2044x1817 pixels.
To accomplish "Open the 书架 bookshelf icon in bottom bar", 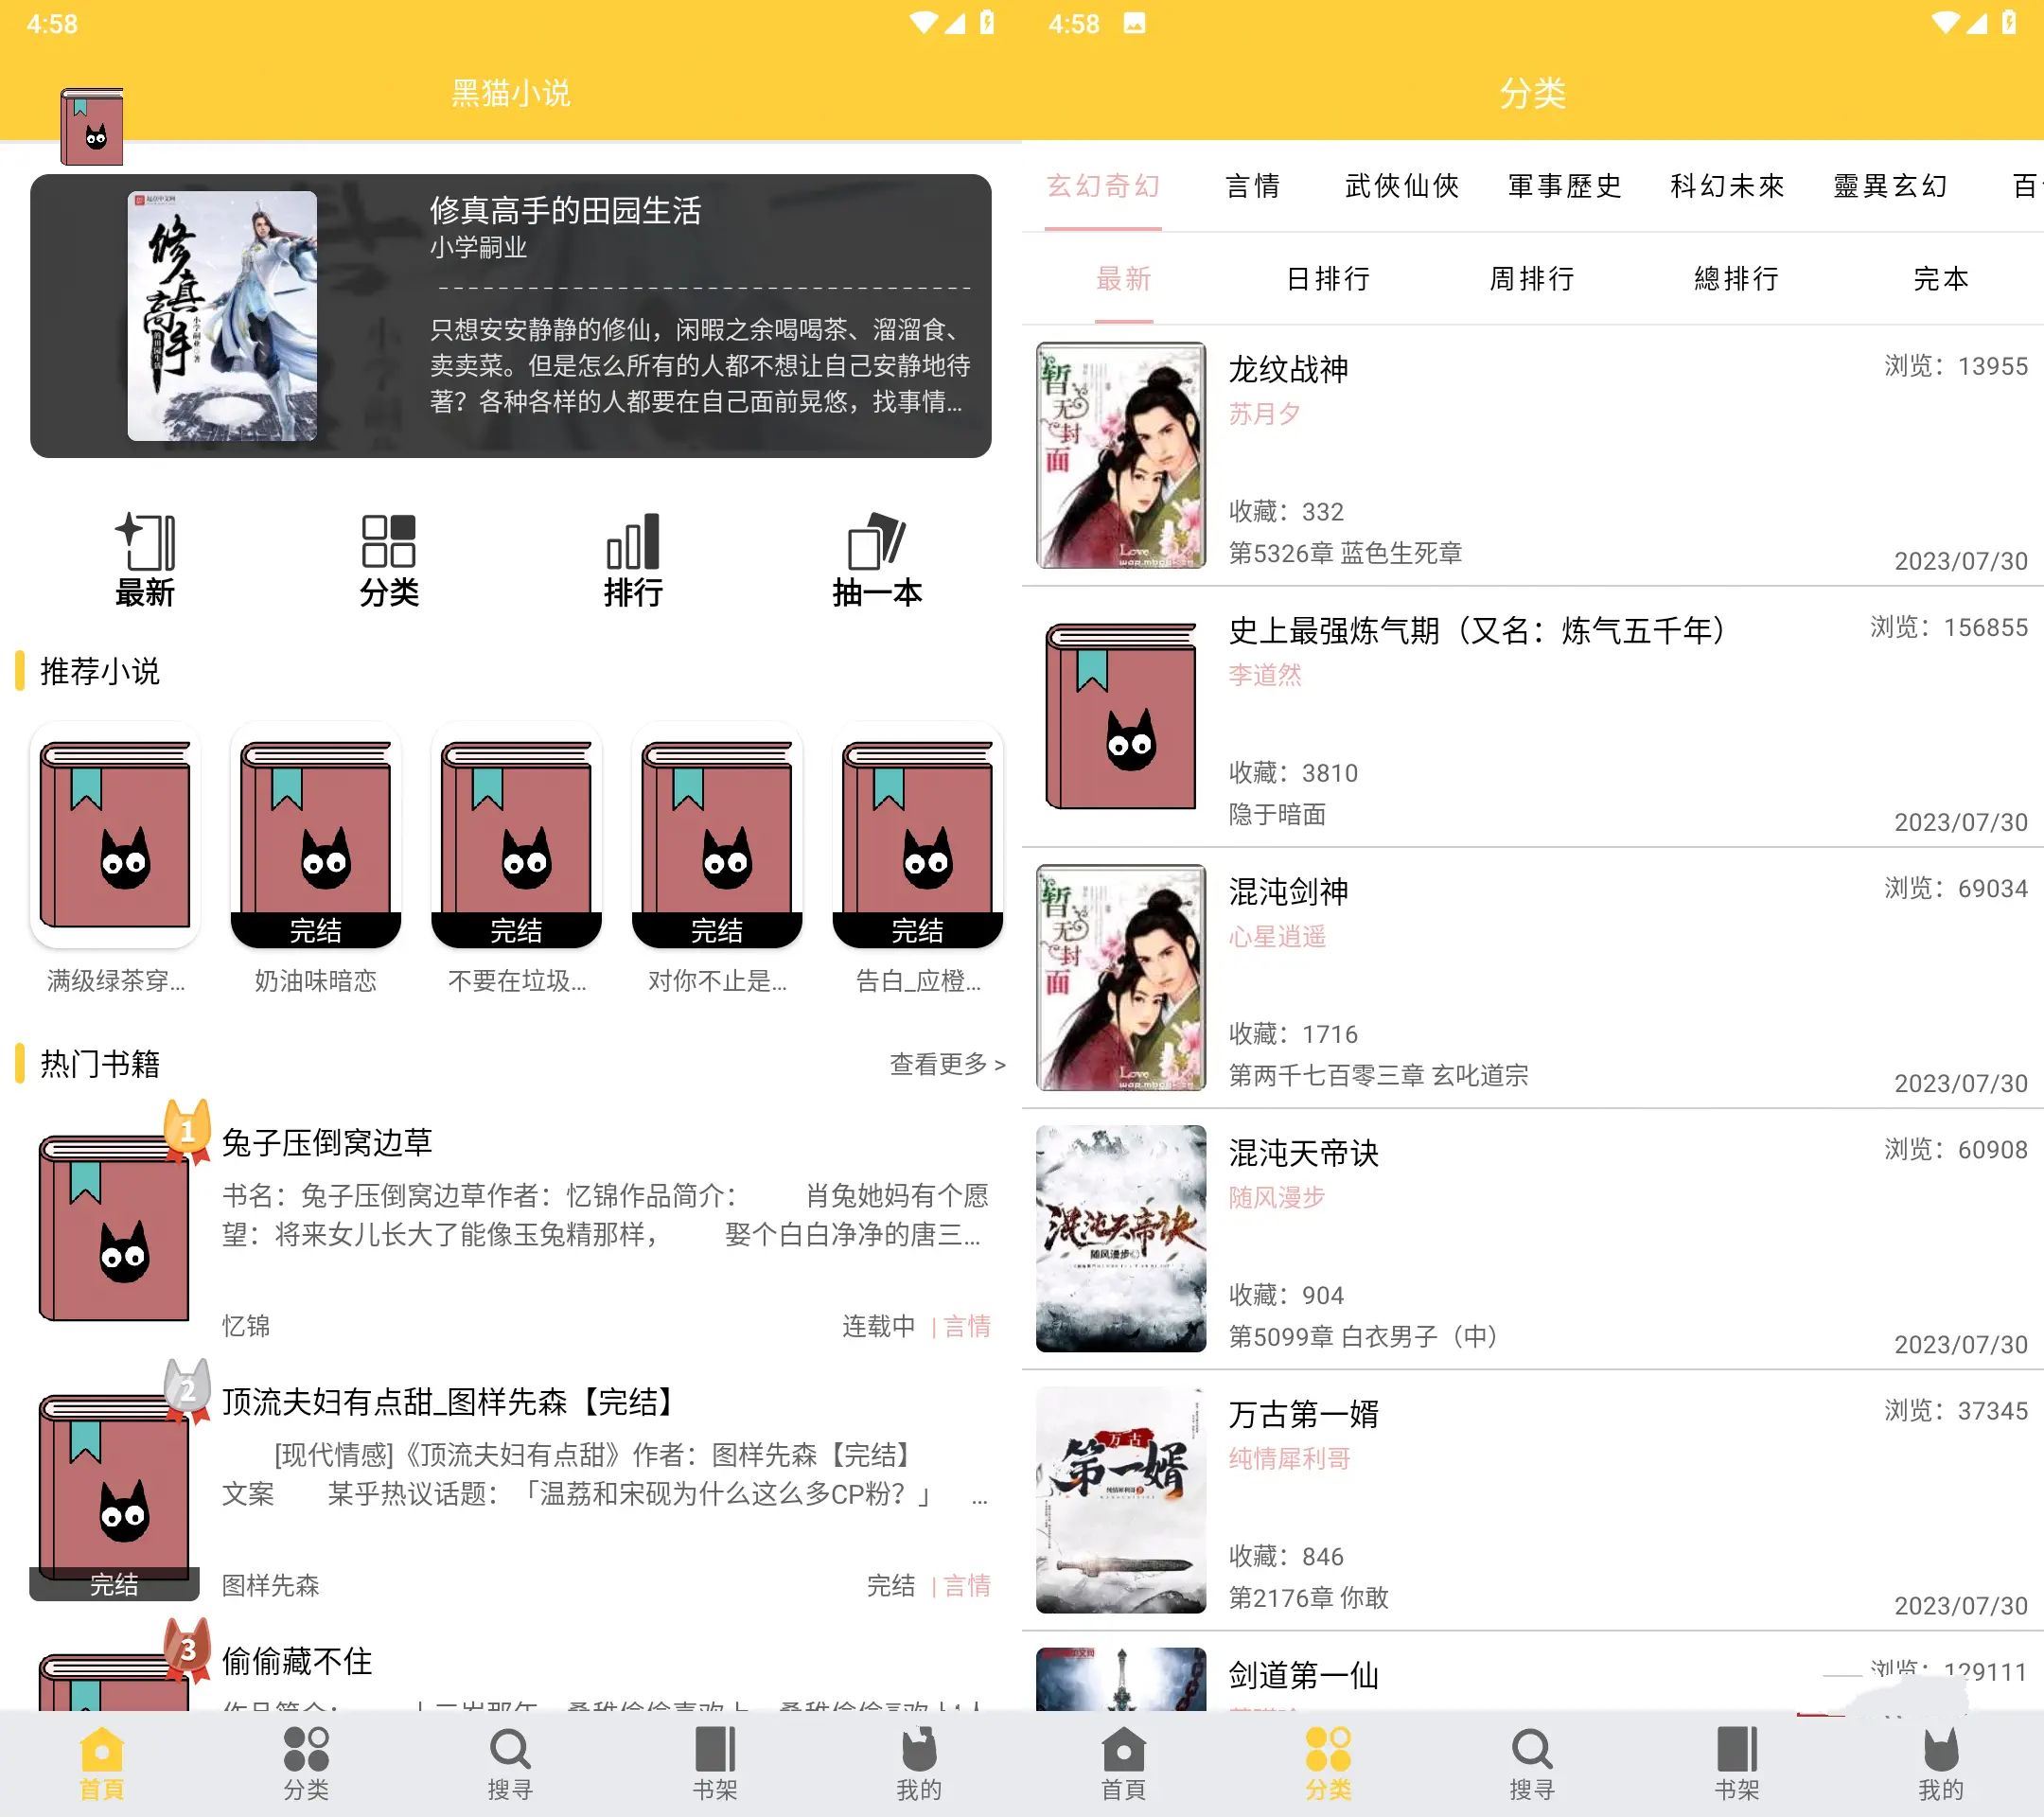I will coord(715,1755).
